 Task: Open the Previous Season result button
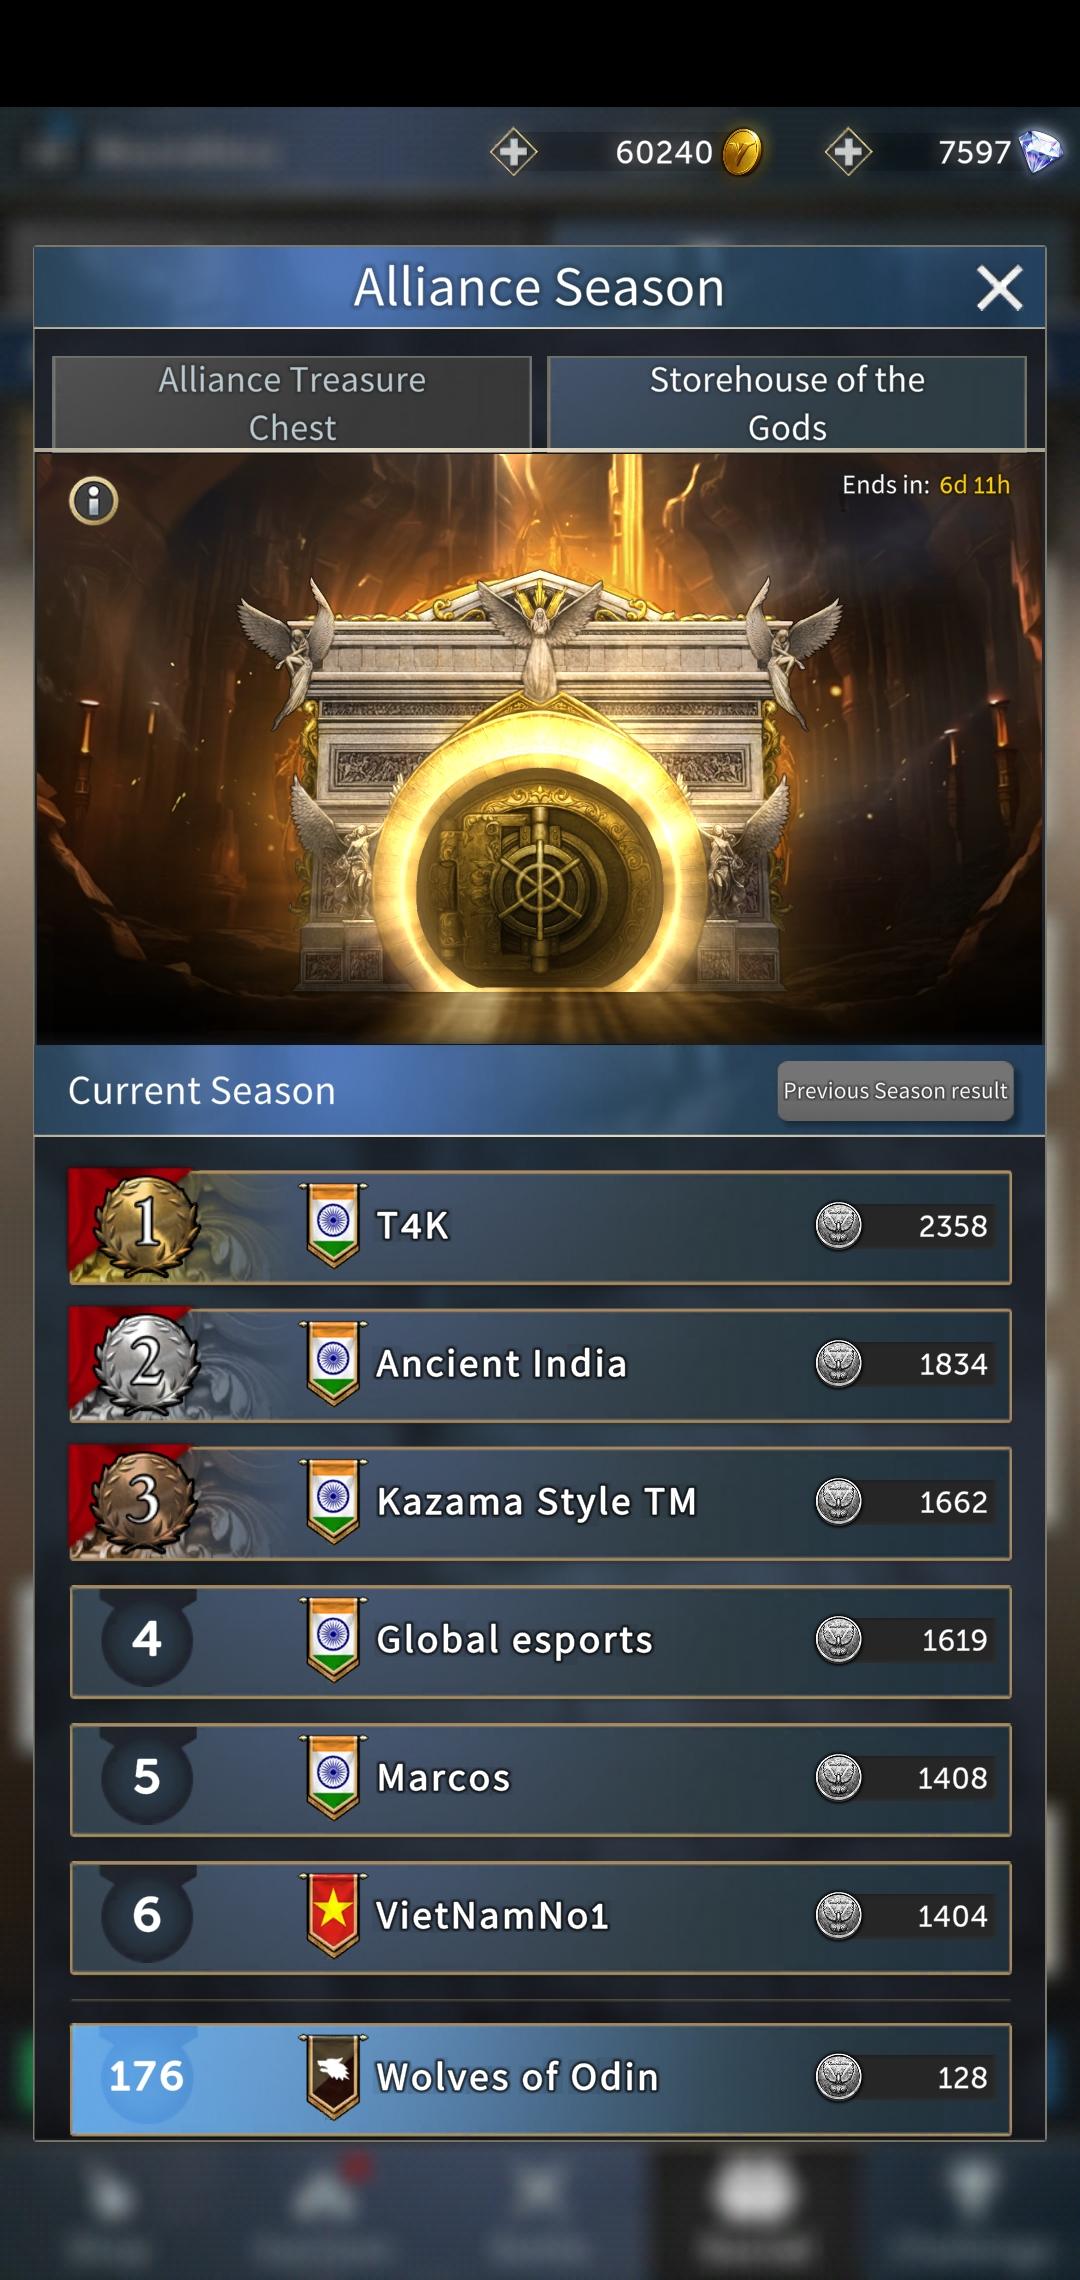pyautogui.click(x=895, y=1091)
